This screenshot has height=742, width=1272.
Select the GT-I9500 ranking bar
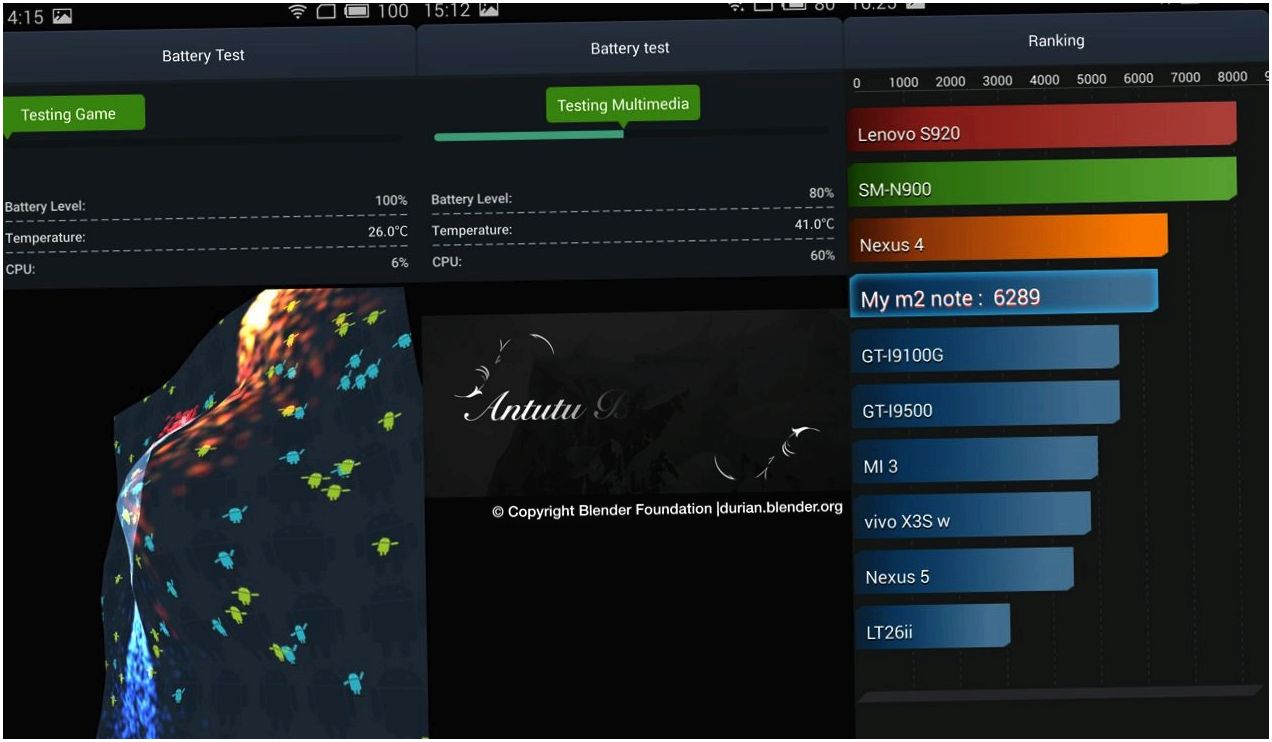(986, 406)
